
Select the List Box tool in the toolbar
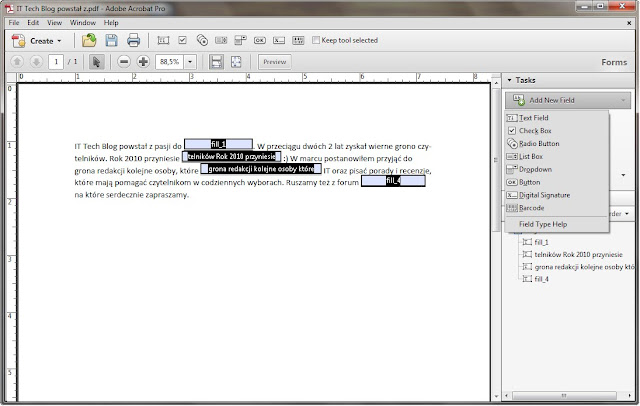pos(221,40)
